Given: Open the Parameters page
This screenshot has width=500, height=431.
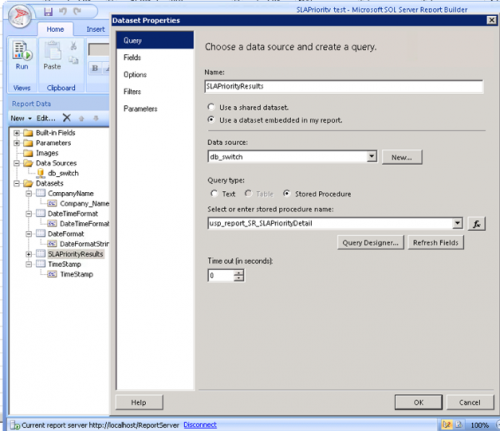Looking at the screenshot, I should 140,109.
